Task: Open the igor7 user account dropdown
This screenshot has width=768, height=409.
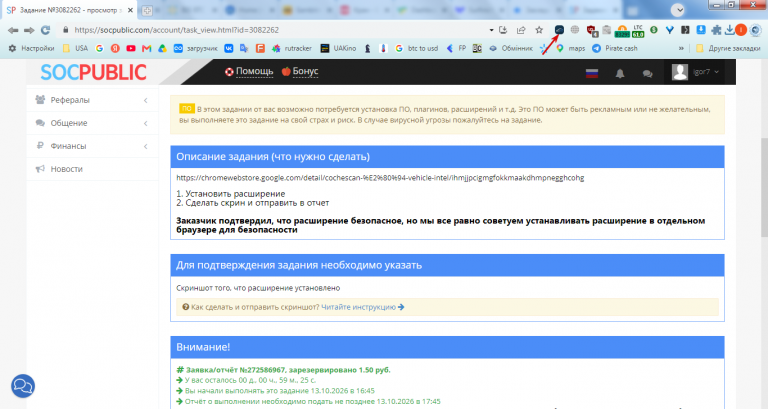Action: pos(695,72)
